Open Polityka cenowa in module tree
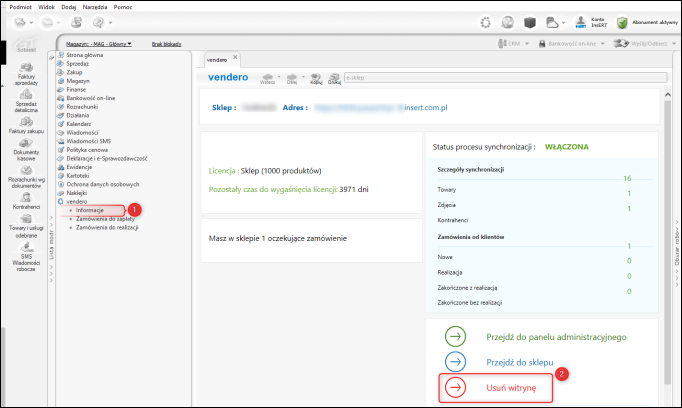 pos(87,150)
